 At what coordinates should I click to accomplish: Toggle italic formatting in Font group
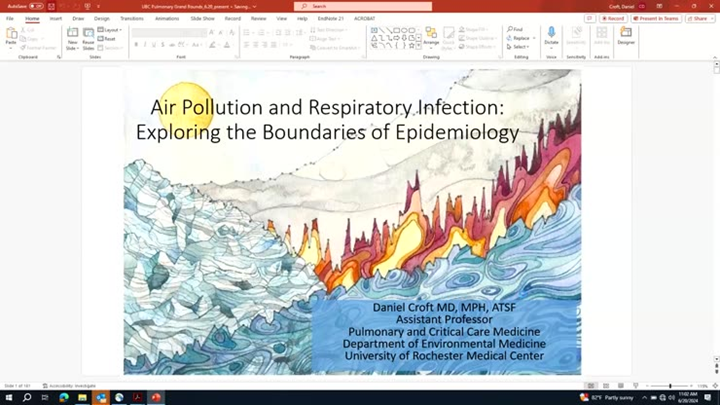coord(145,45)
